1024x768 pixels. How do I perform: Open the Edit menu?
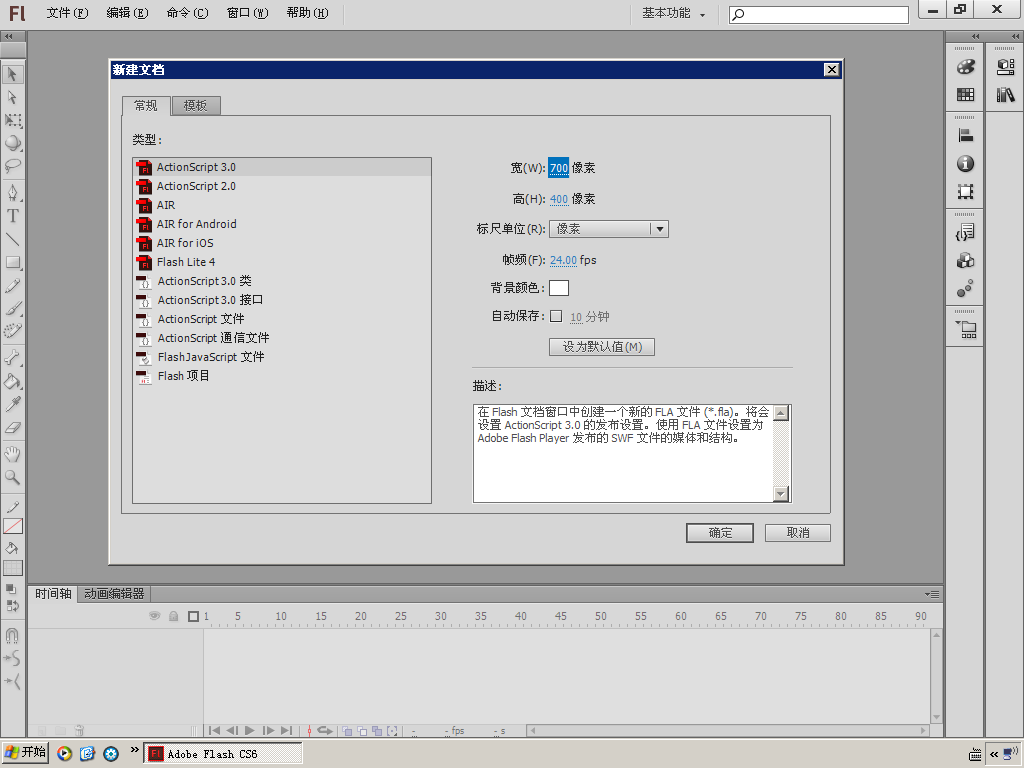pyautogui.click(x=127, y=13)
